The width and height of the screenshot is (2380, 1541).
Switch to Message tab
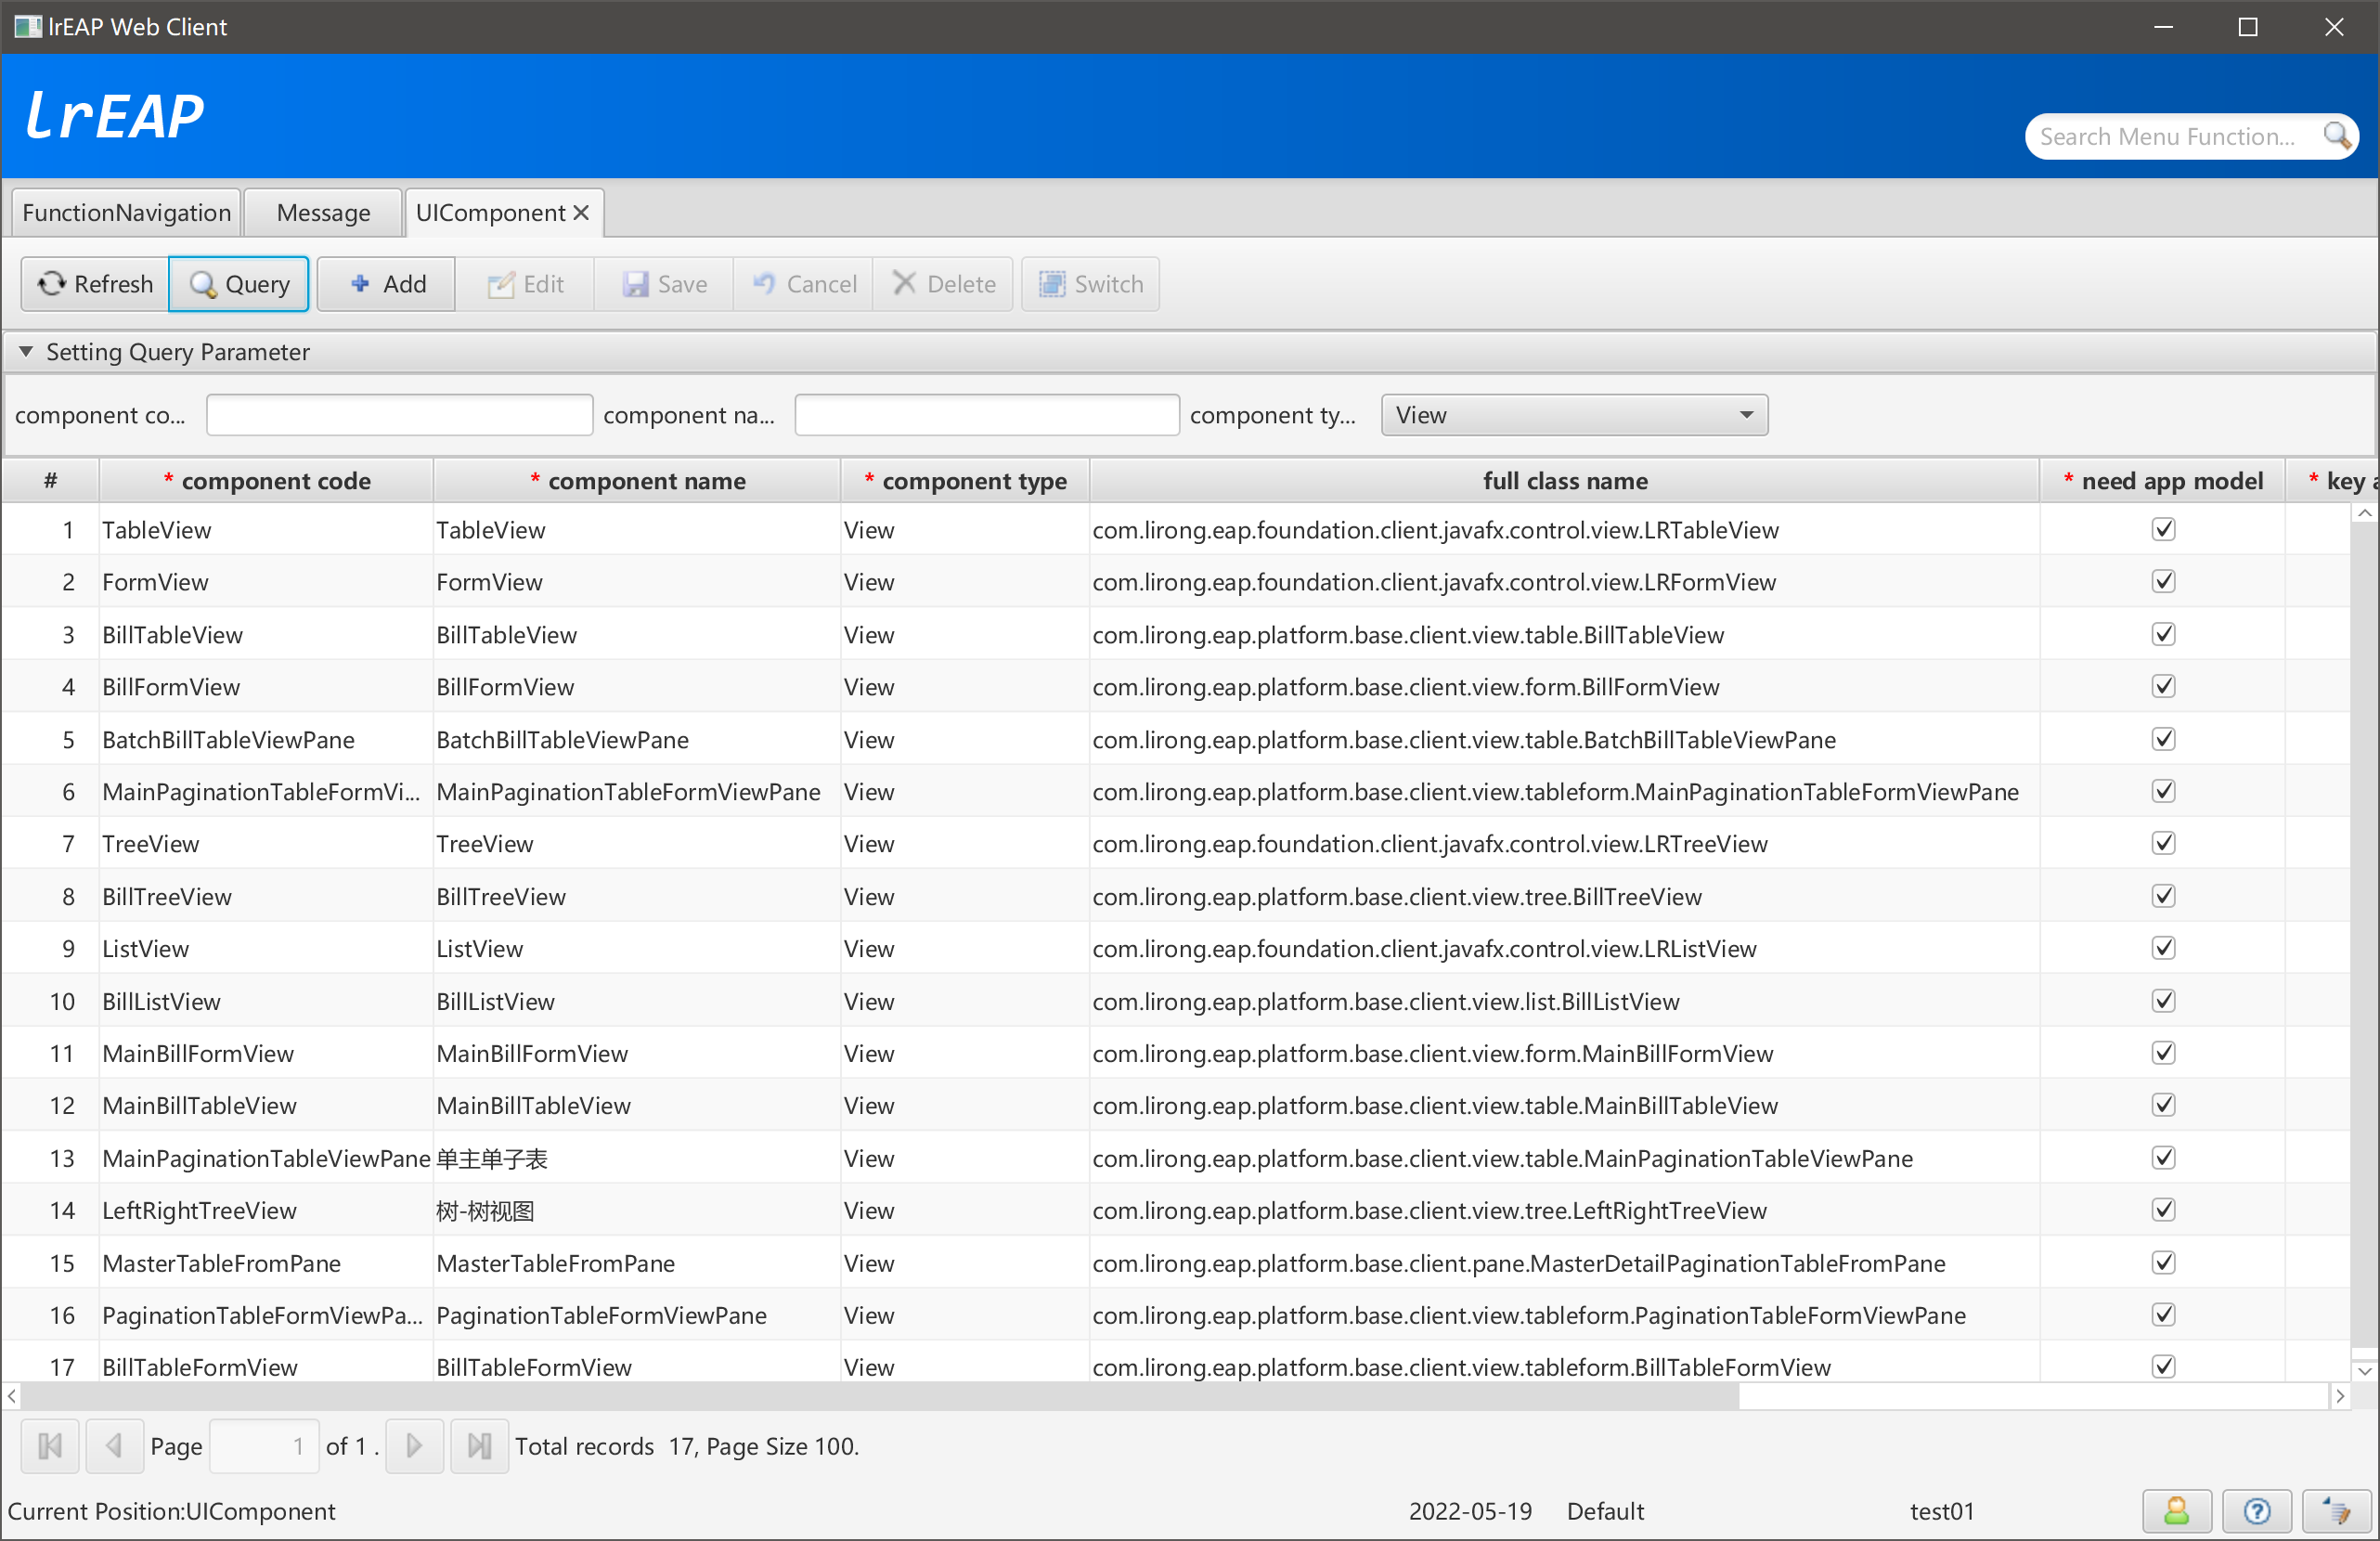tap(323, 213)
